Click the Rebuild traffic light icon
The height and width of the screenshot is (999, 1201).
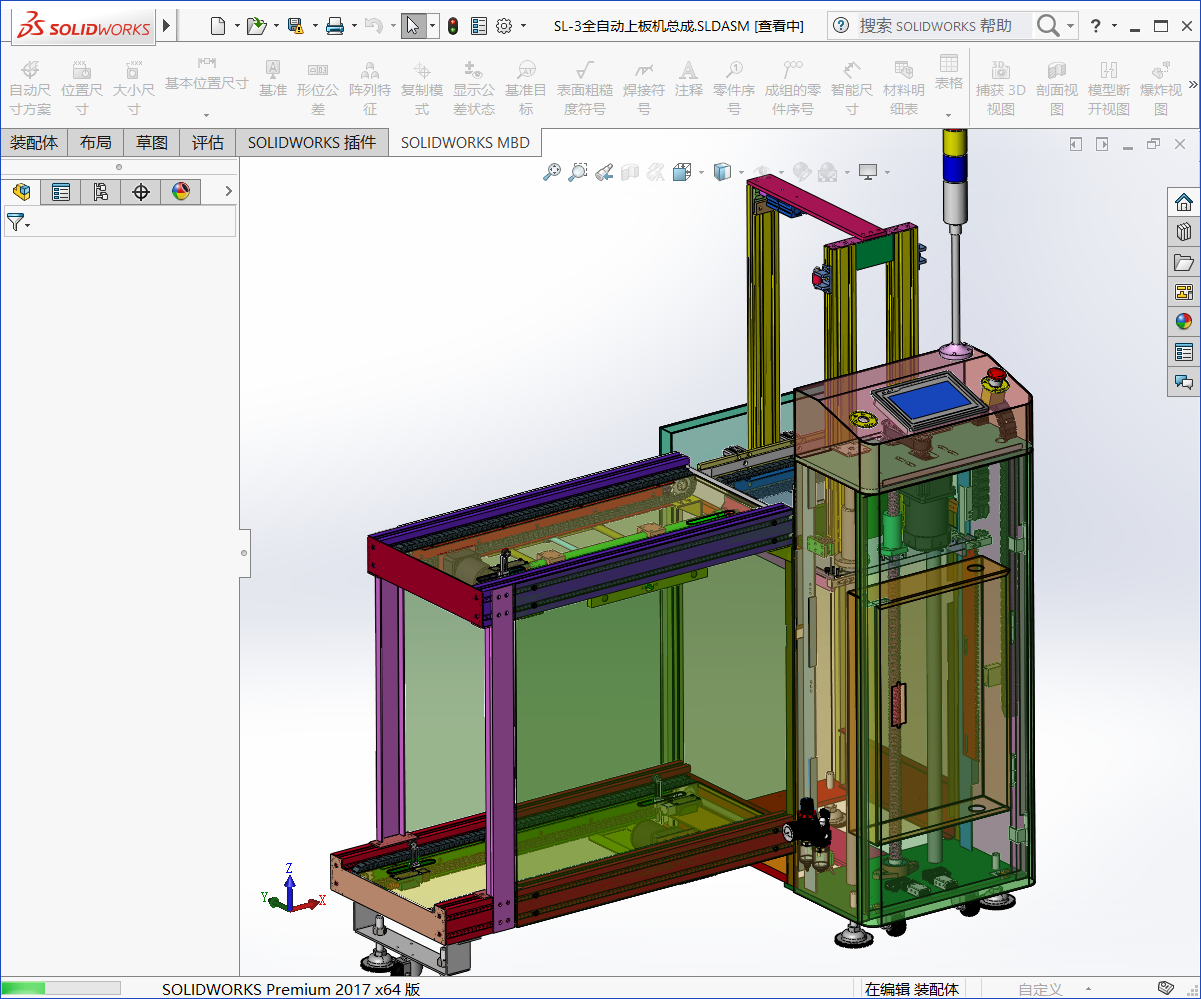453,26
